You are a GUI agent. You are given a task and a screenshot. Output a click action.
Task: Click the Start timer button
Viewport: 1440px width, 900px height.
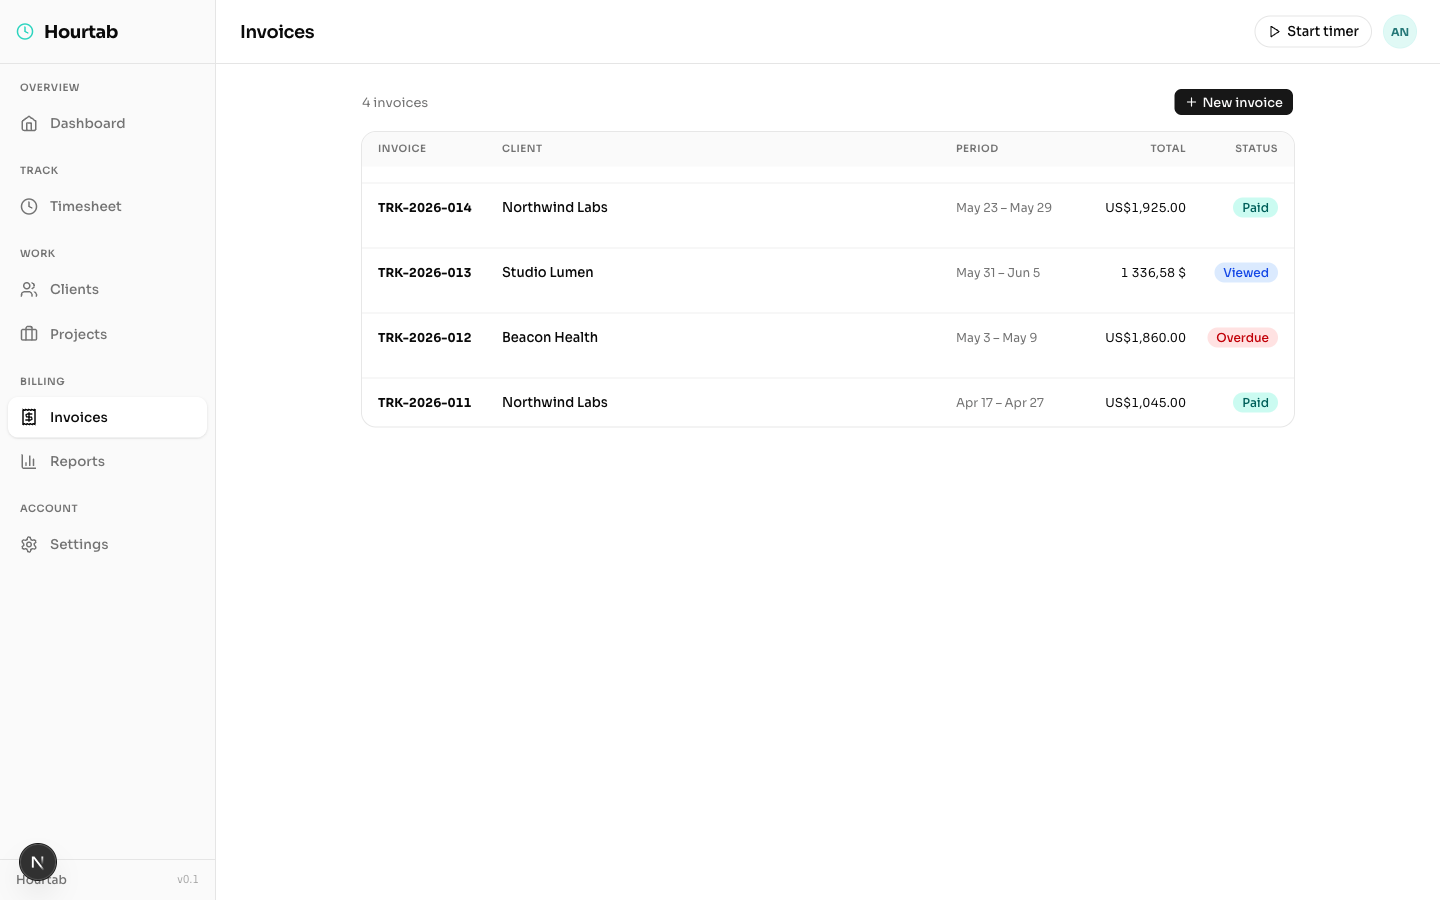coord(1313,32)
